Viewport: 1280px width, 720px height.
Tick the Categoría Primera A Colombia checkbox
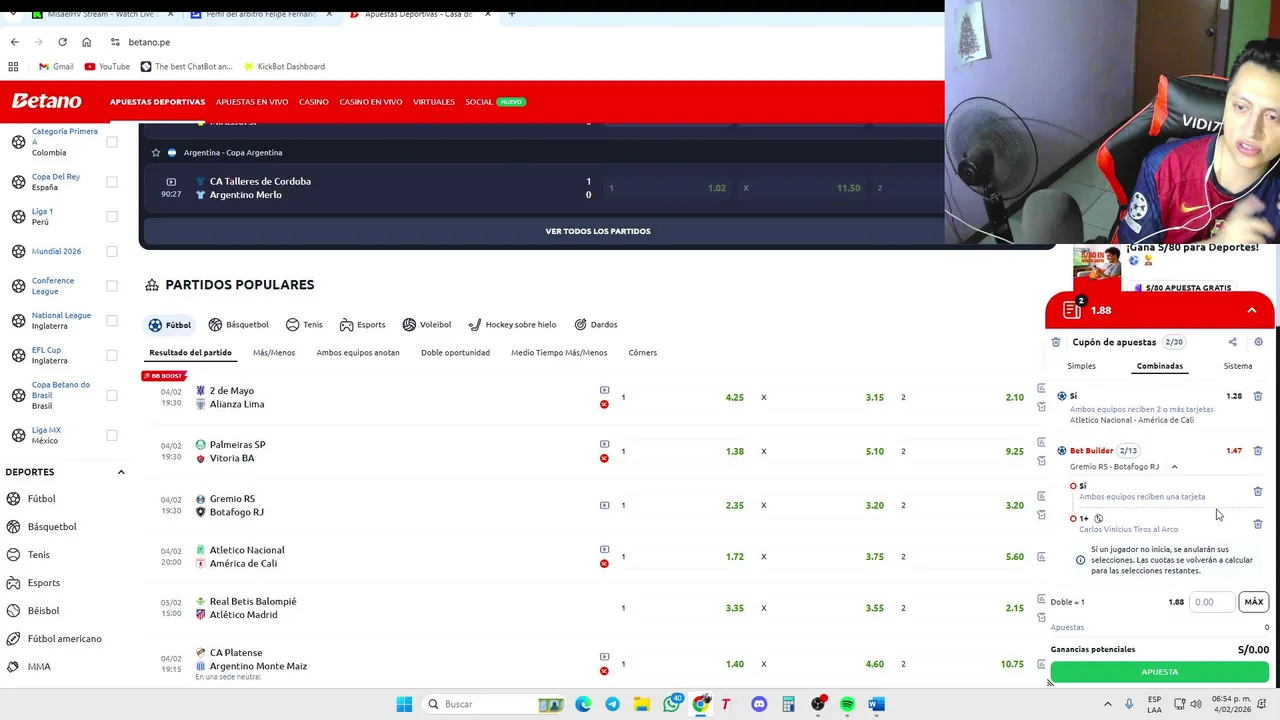pyautogui.click(x=112, y=142)
